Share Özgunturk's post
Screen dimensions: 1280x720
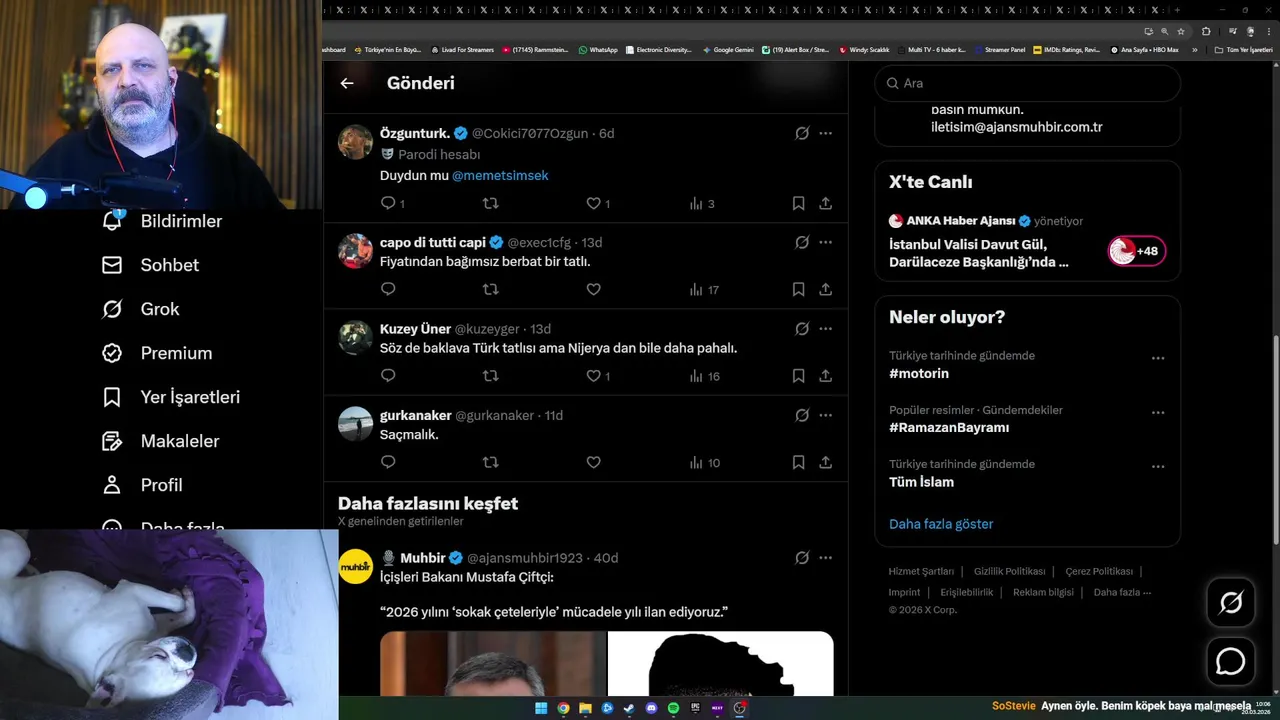click(x=825, y=203)
